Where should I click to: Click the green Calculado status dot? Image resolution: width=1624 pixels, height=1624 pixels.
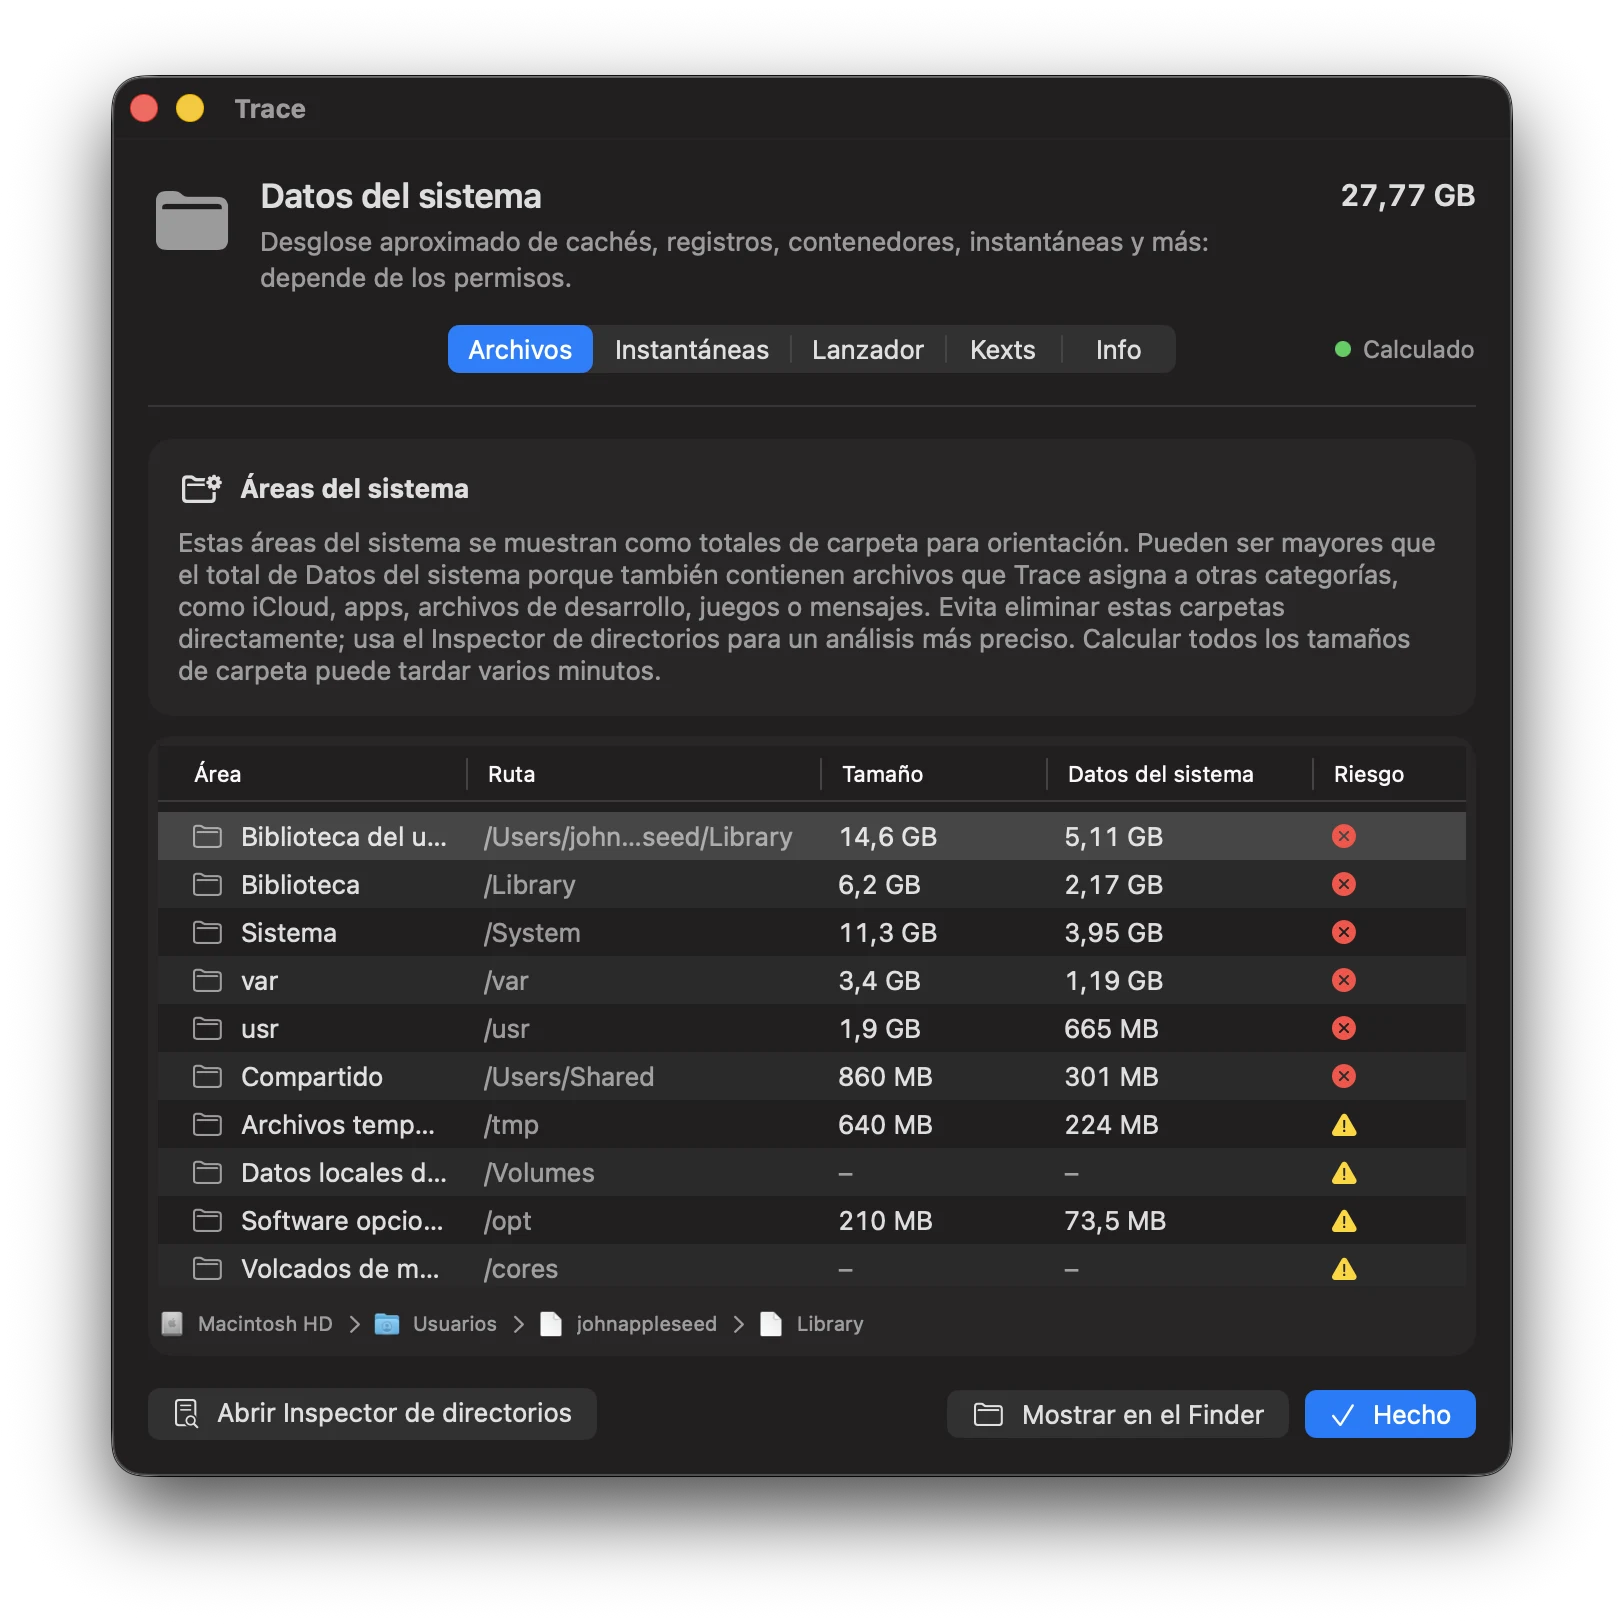pos(1343,349)
